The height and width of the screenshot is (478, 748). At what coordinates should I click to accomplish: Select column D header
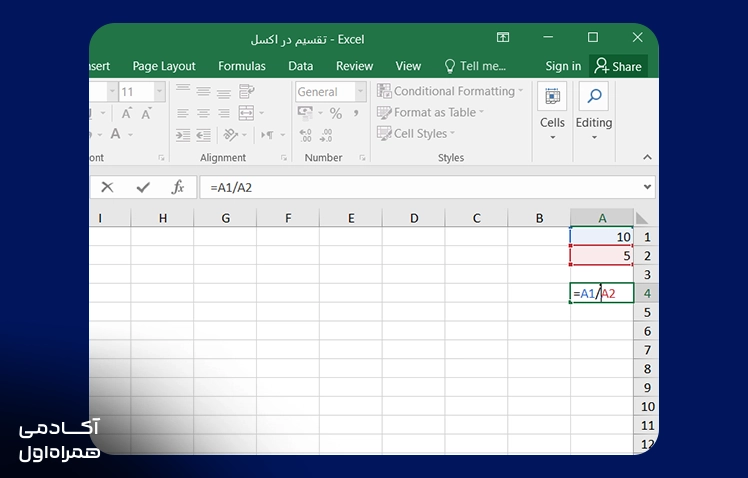(414, 218)
